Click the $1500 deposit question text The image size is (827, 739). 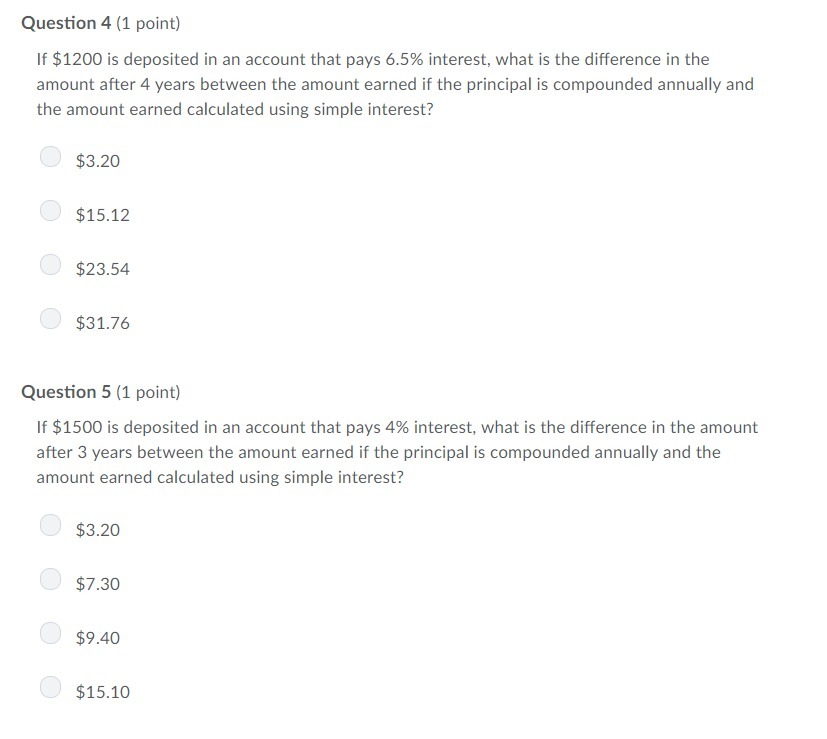397,452
